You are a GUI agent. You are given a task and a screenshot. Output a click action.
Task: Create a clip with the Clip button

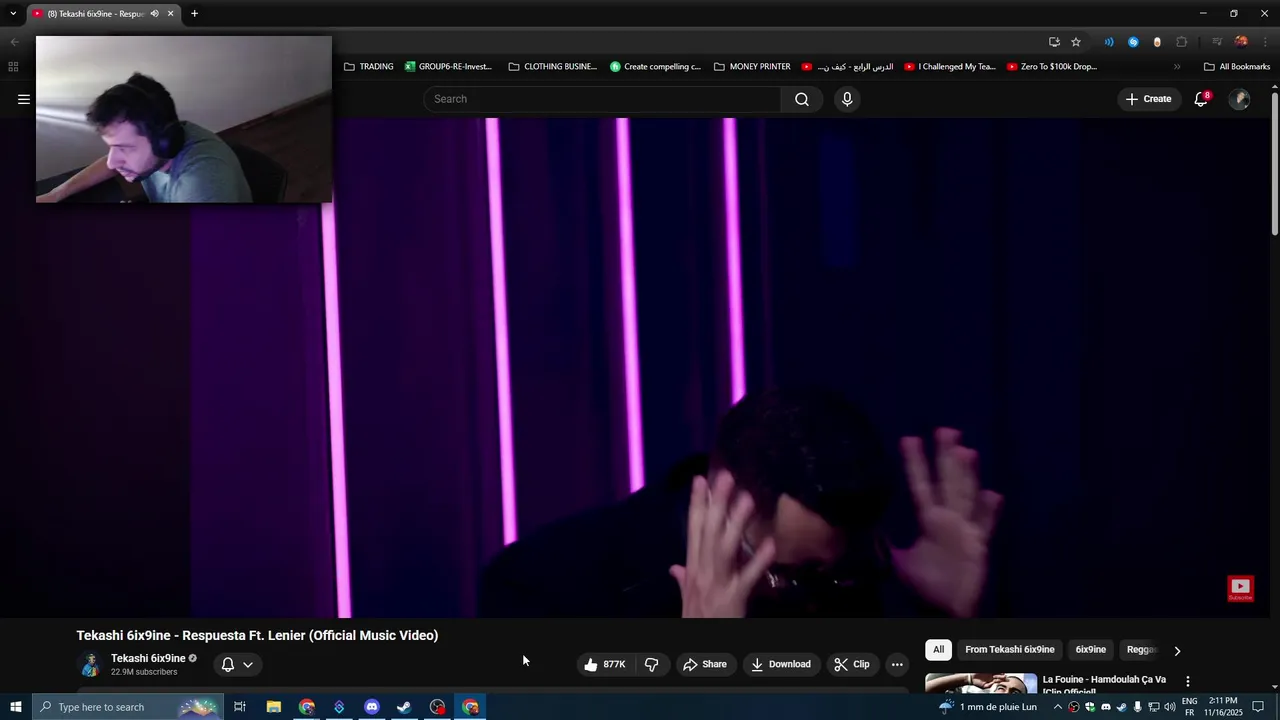(852, 664)
